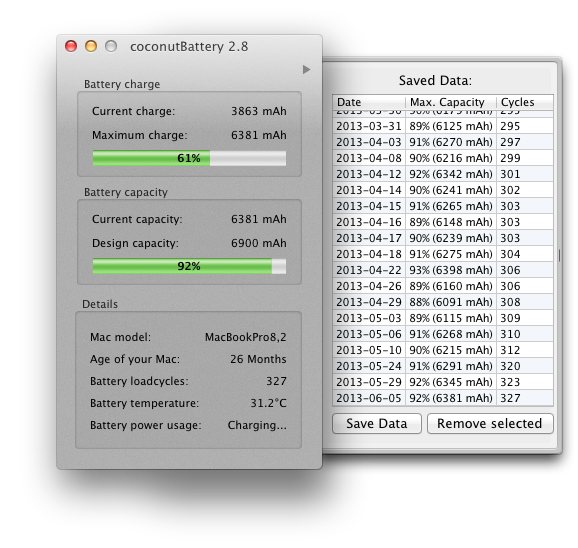Viewport: 578px width, 548px height.
Task: Select the 2013-04-12 saved data row
Action: 443,174
